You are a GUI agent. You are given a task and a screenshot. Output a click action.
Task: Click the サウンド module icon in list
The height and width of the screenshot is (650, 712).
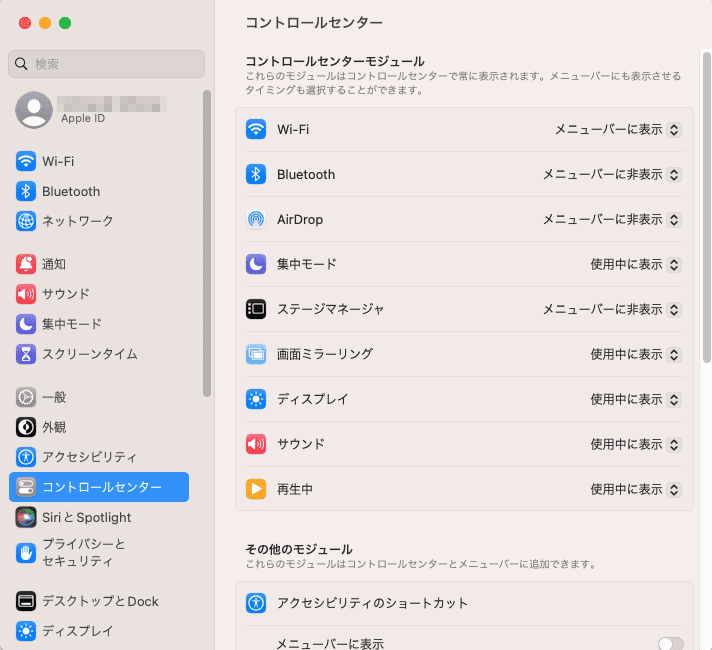point(256,444)
